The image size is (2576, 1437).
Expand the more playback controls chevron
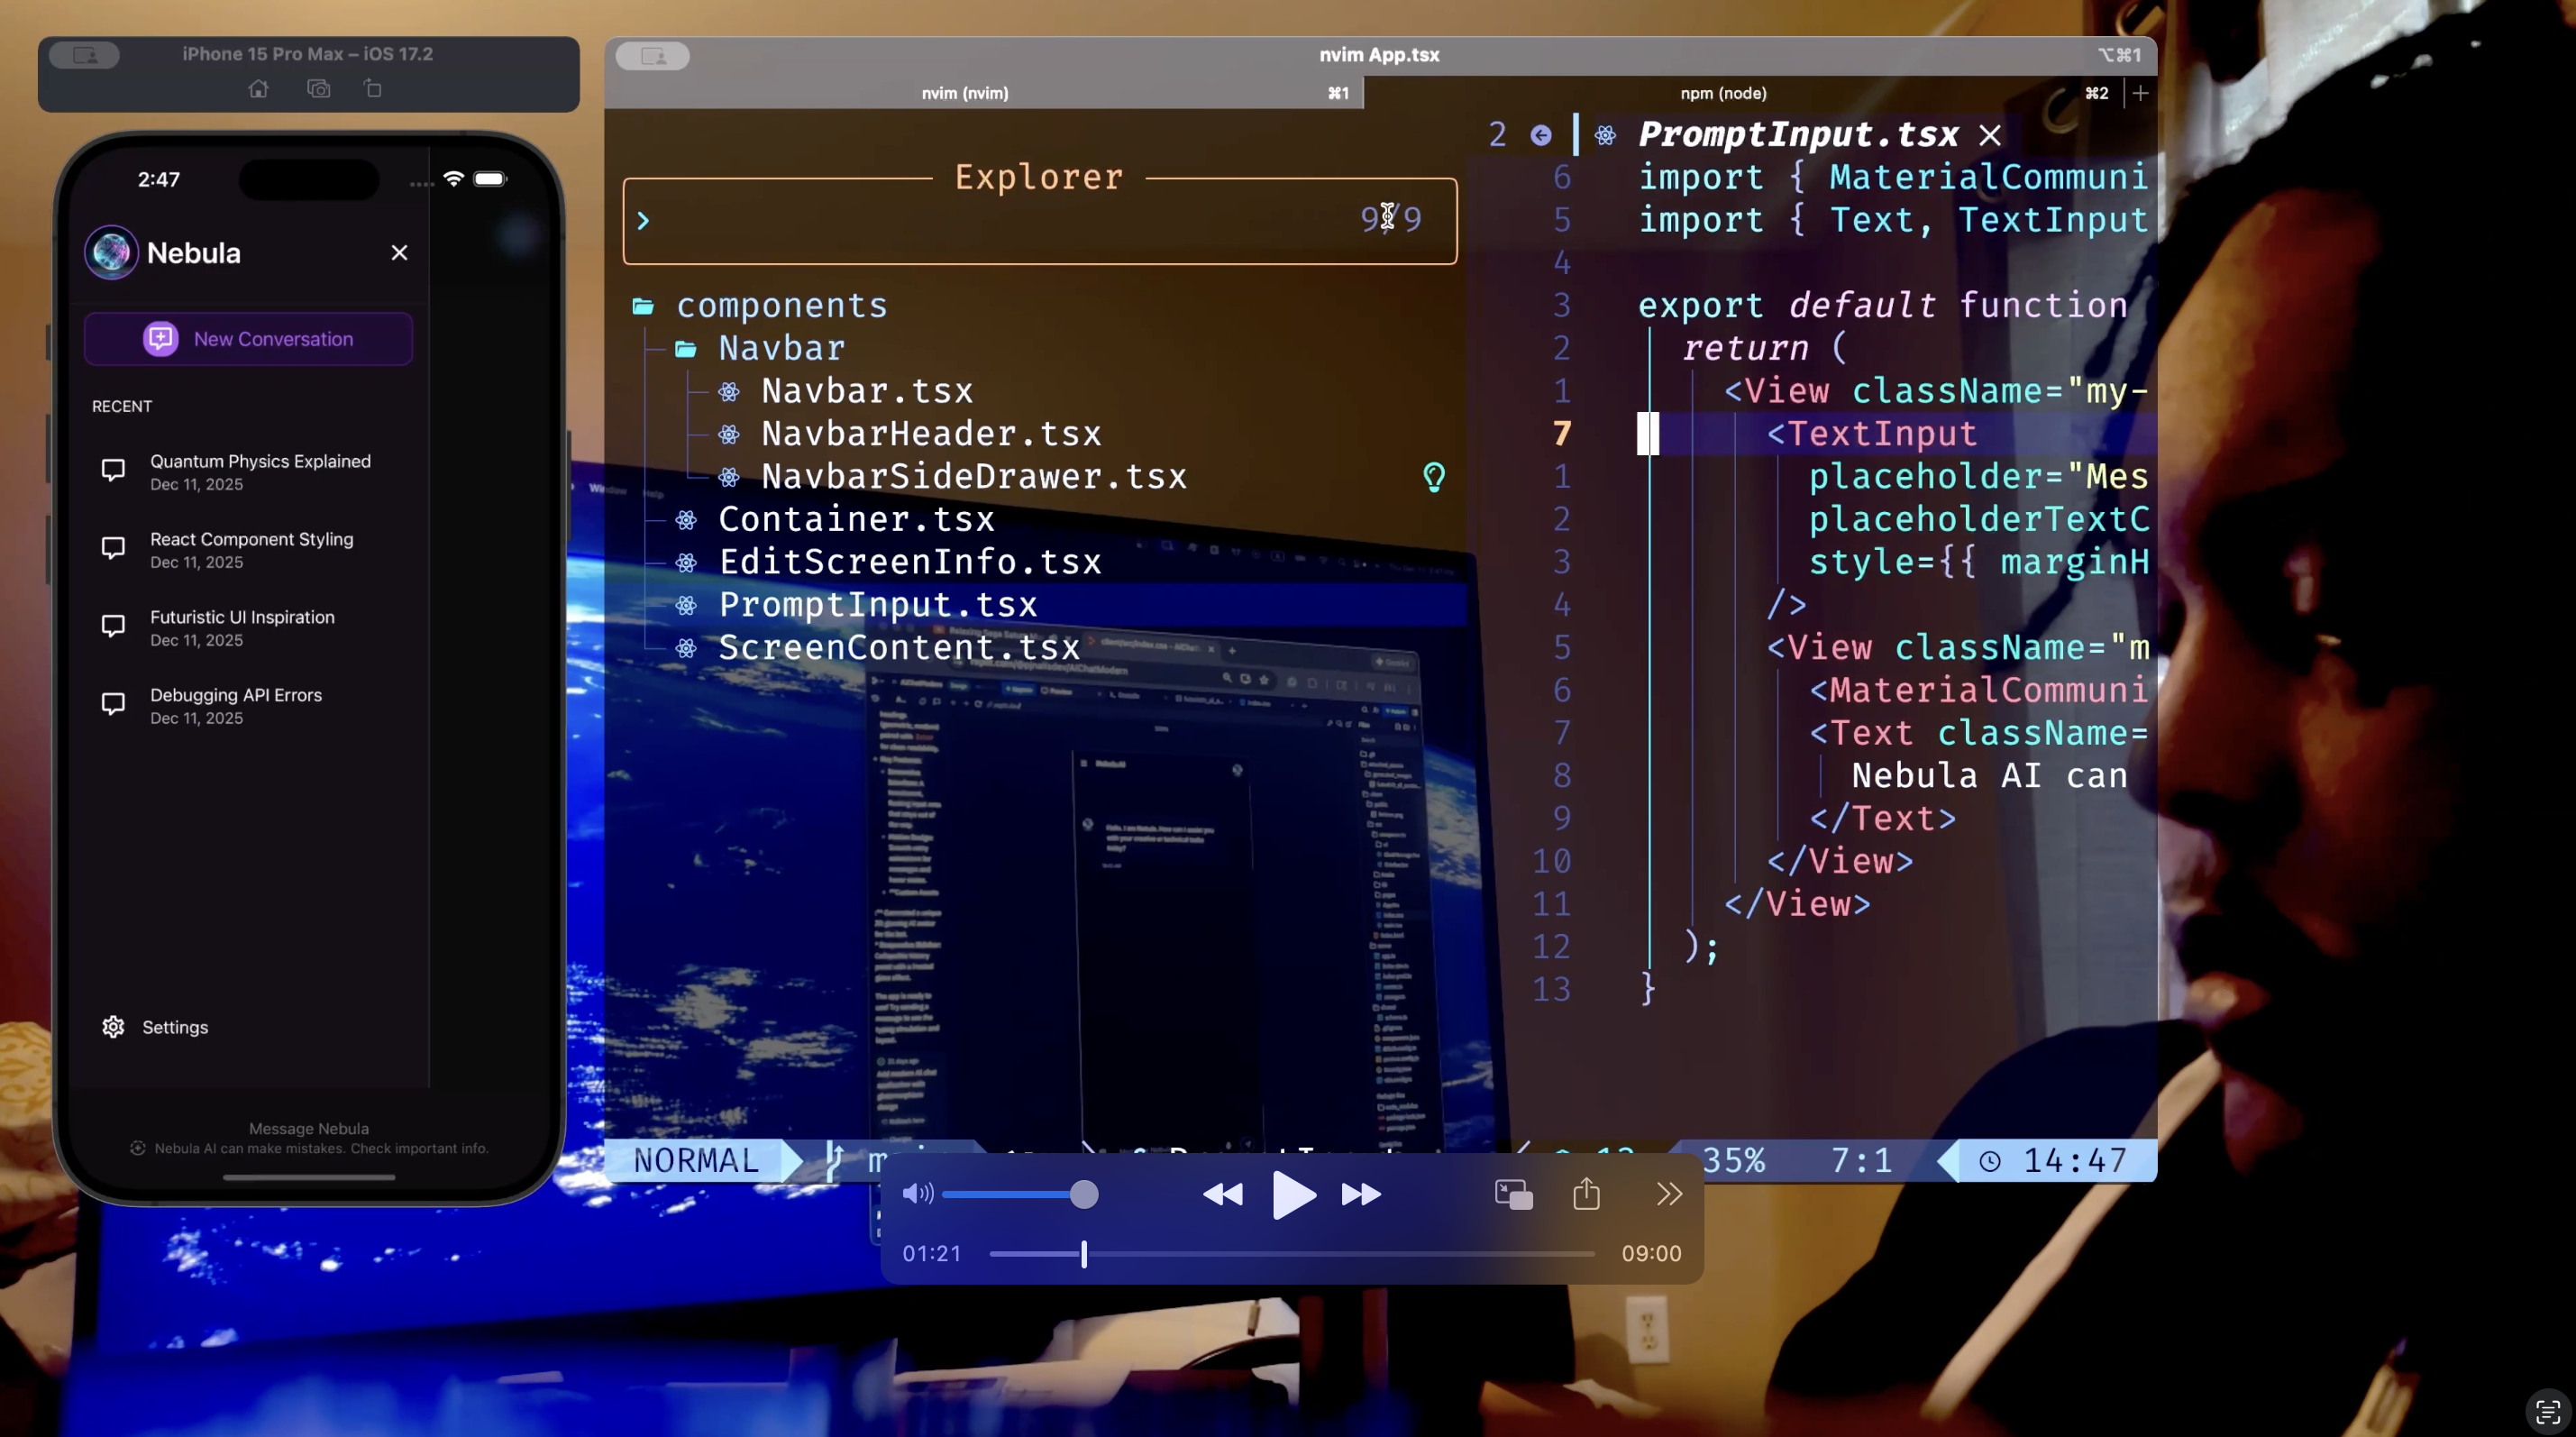pyautogui.click(x=1668, y=1194)
